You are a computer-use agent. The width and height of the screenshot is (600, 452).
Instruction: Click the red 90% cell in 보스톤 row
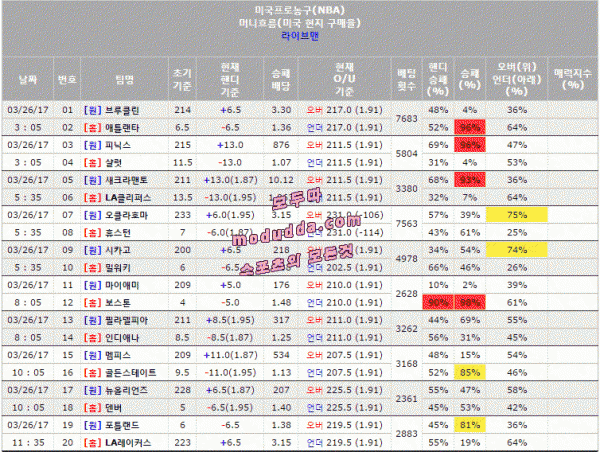[x=438, y=303]
